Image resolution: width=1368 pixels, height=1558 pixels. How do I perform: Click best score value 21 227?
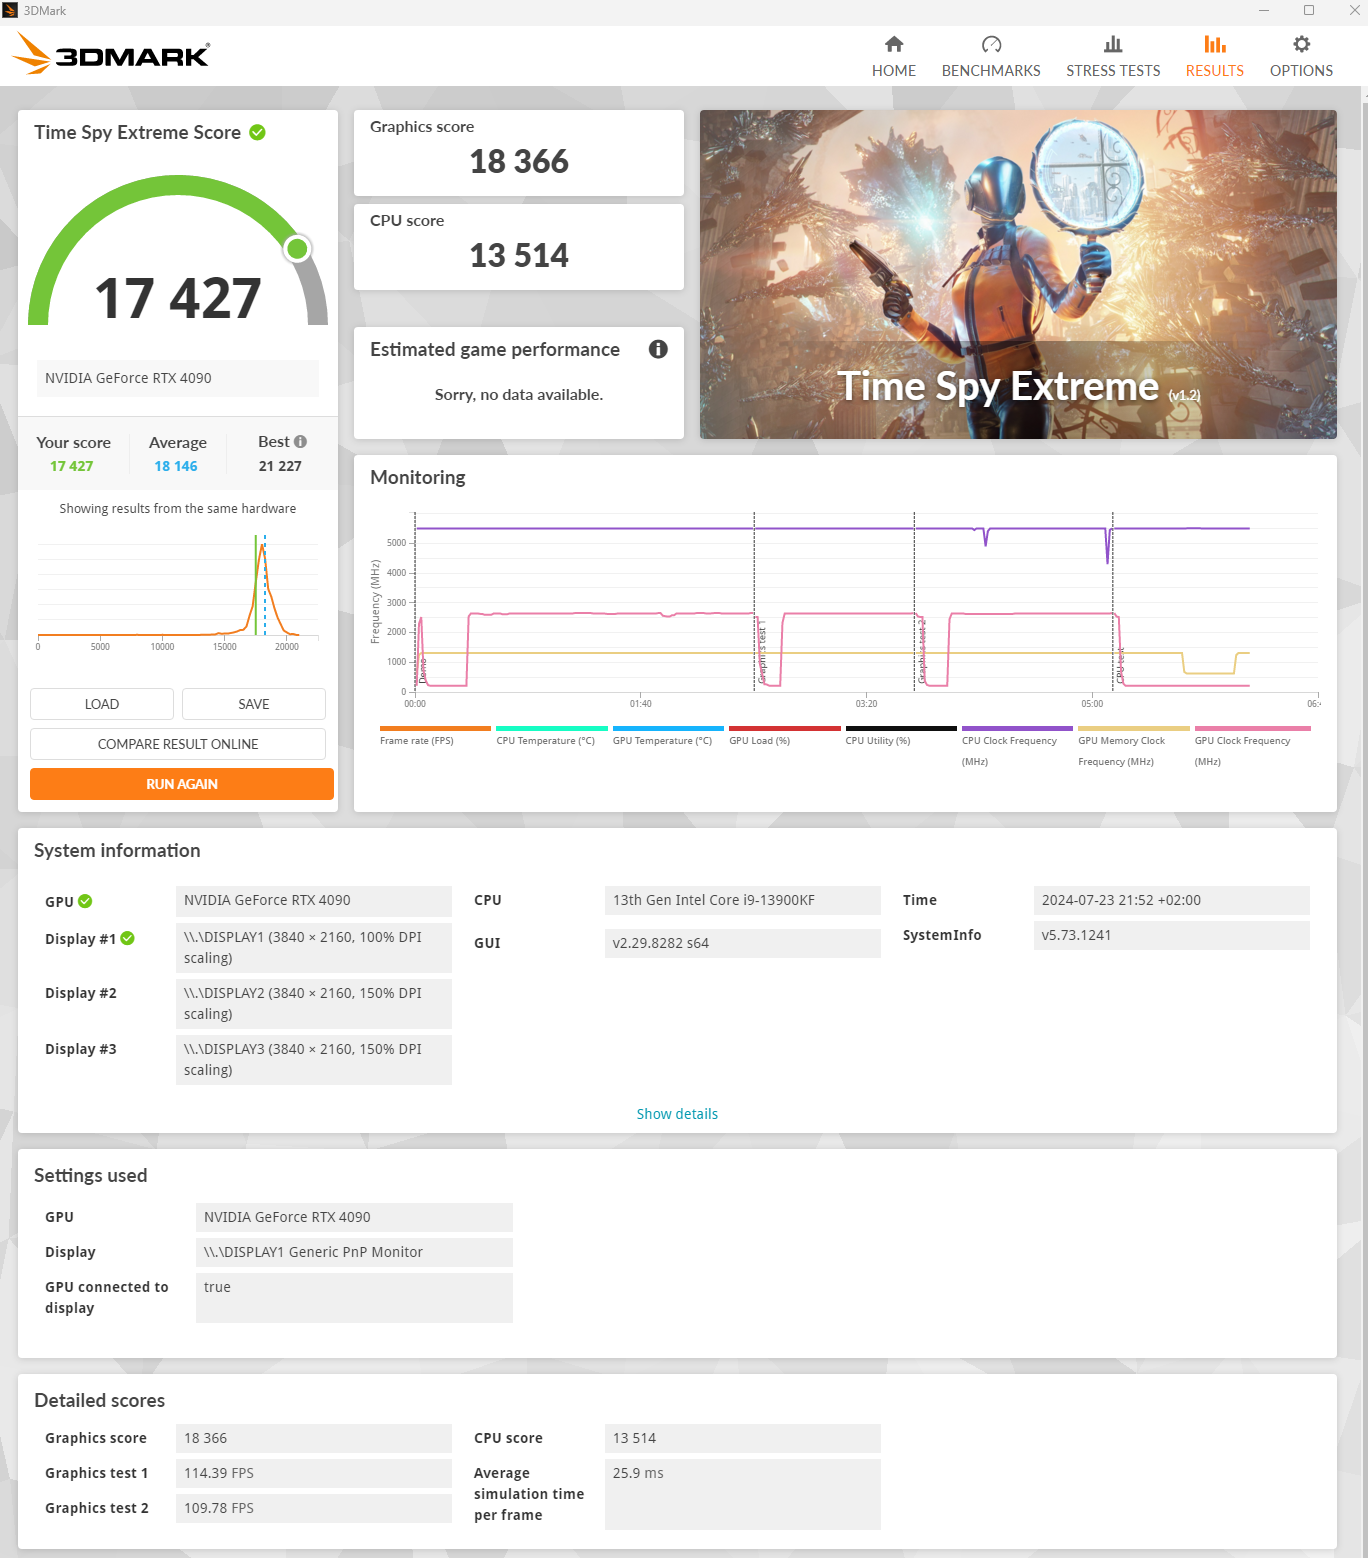click(x=280, y=466)
